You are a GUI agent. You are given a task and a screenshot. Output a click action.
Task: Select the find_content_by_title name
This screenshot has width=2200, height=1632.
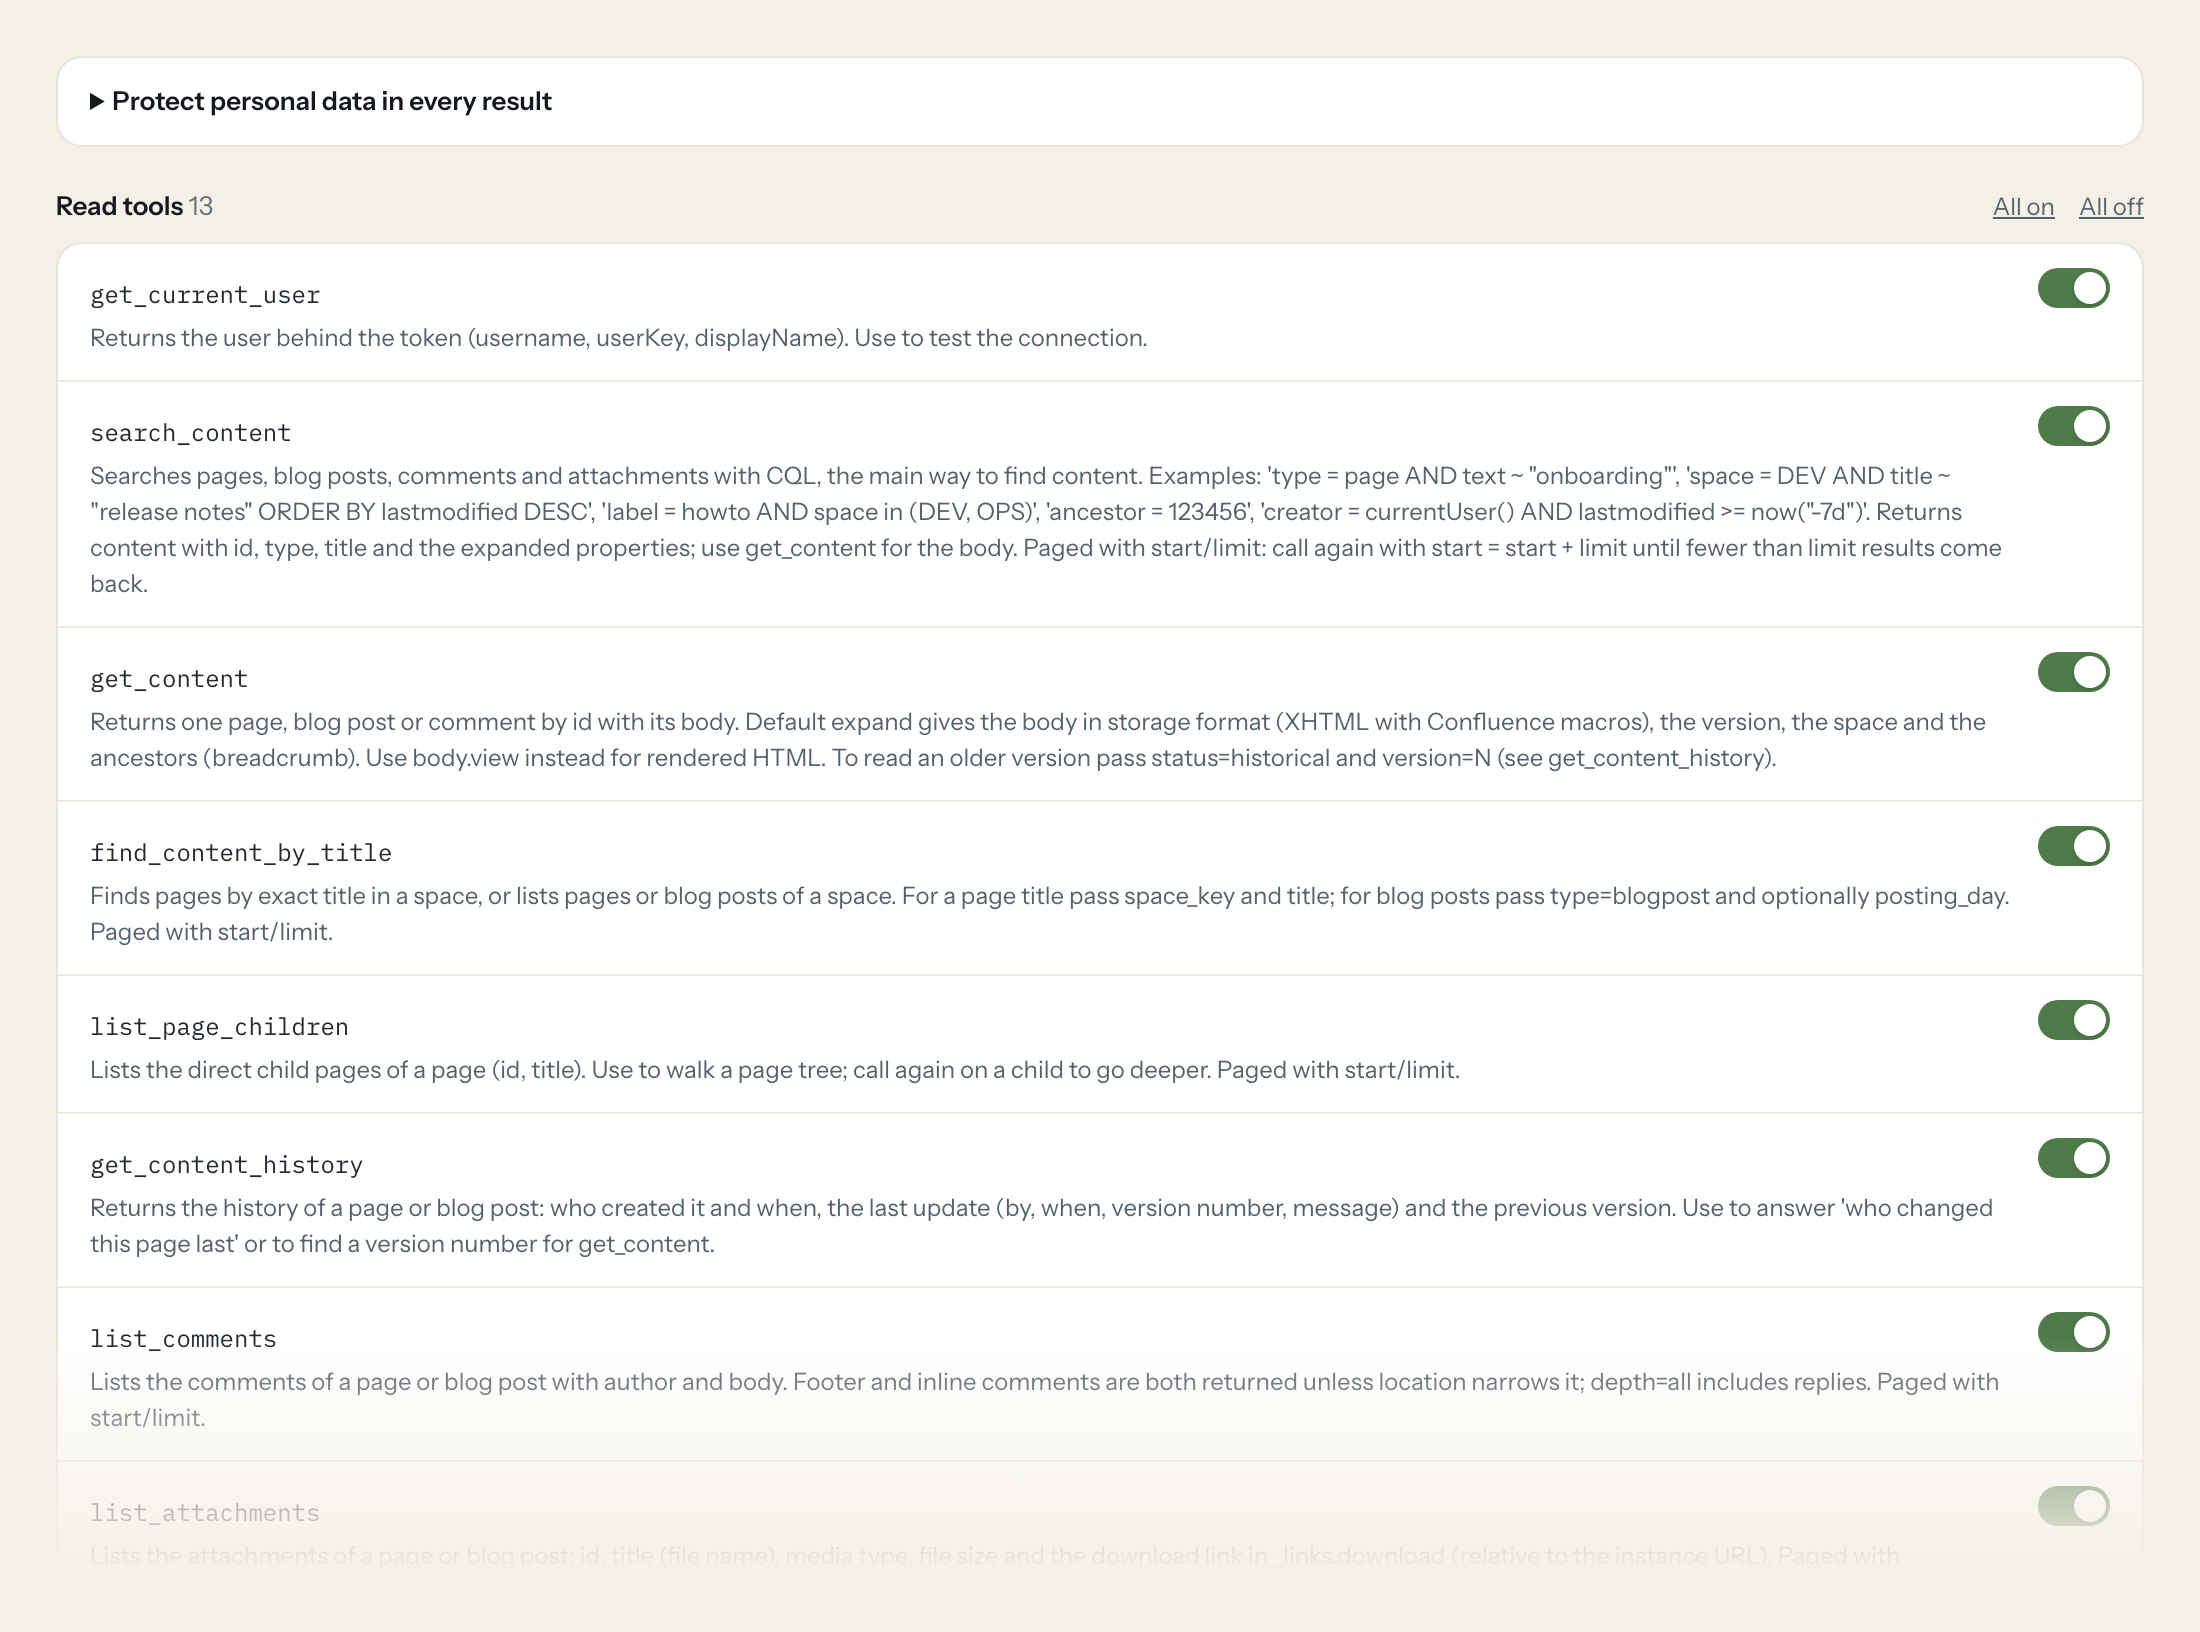[241, 853]
